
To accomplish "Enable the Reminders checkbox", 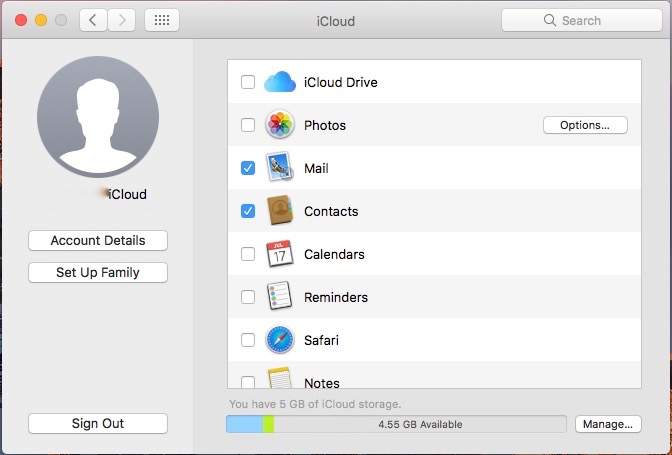I will 248,297.
